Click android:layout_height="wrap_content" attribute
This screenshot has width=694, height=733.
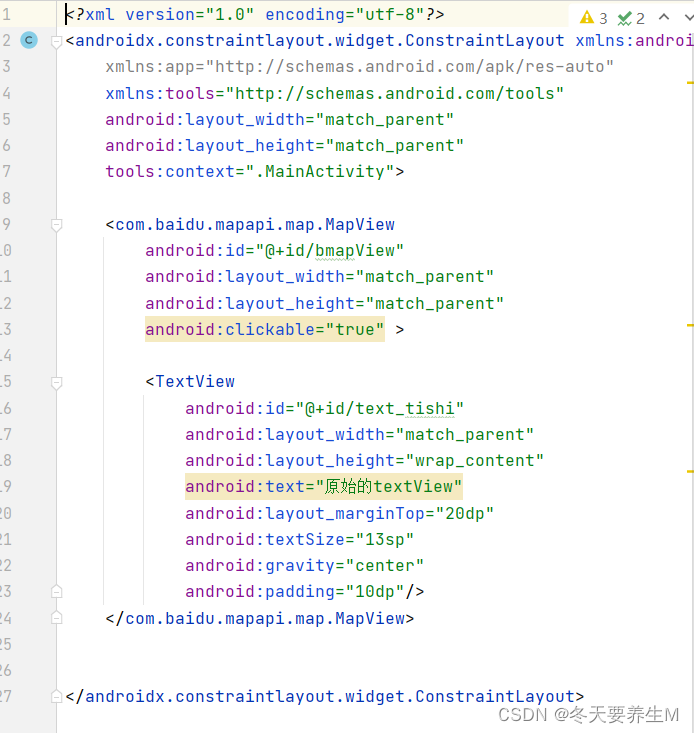pos(365,460)
